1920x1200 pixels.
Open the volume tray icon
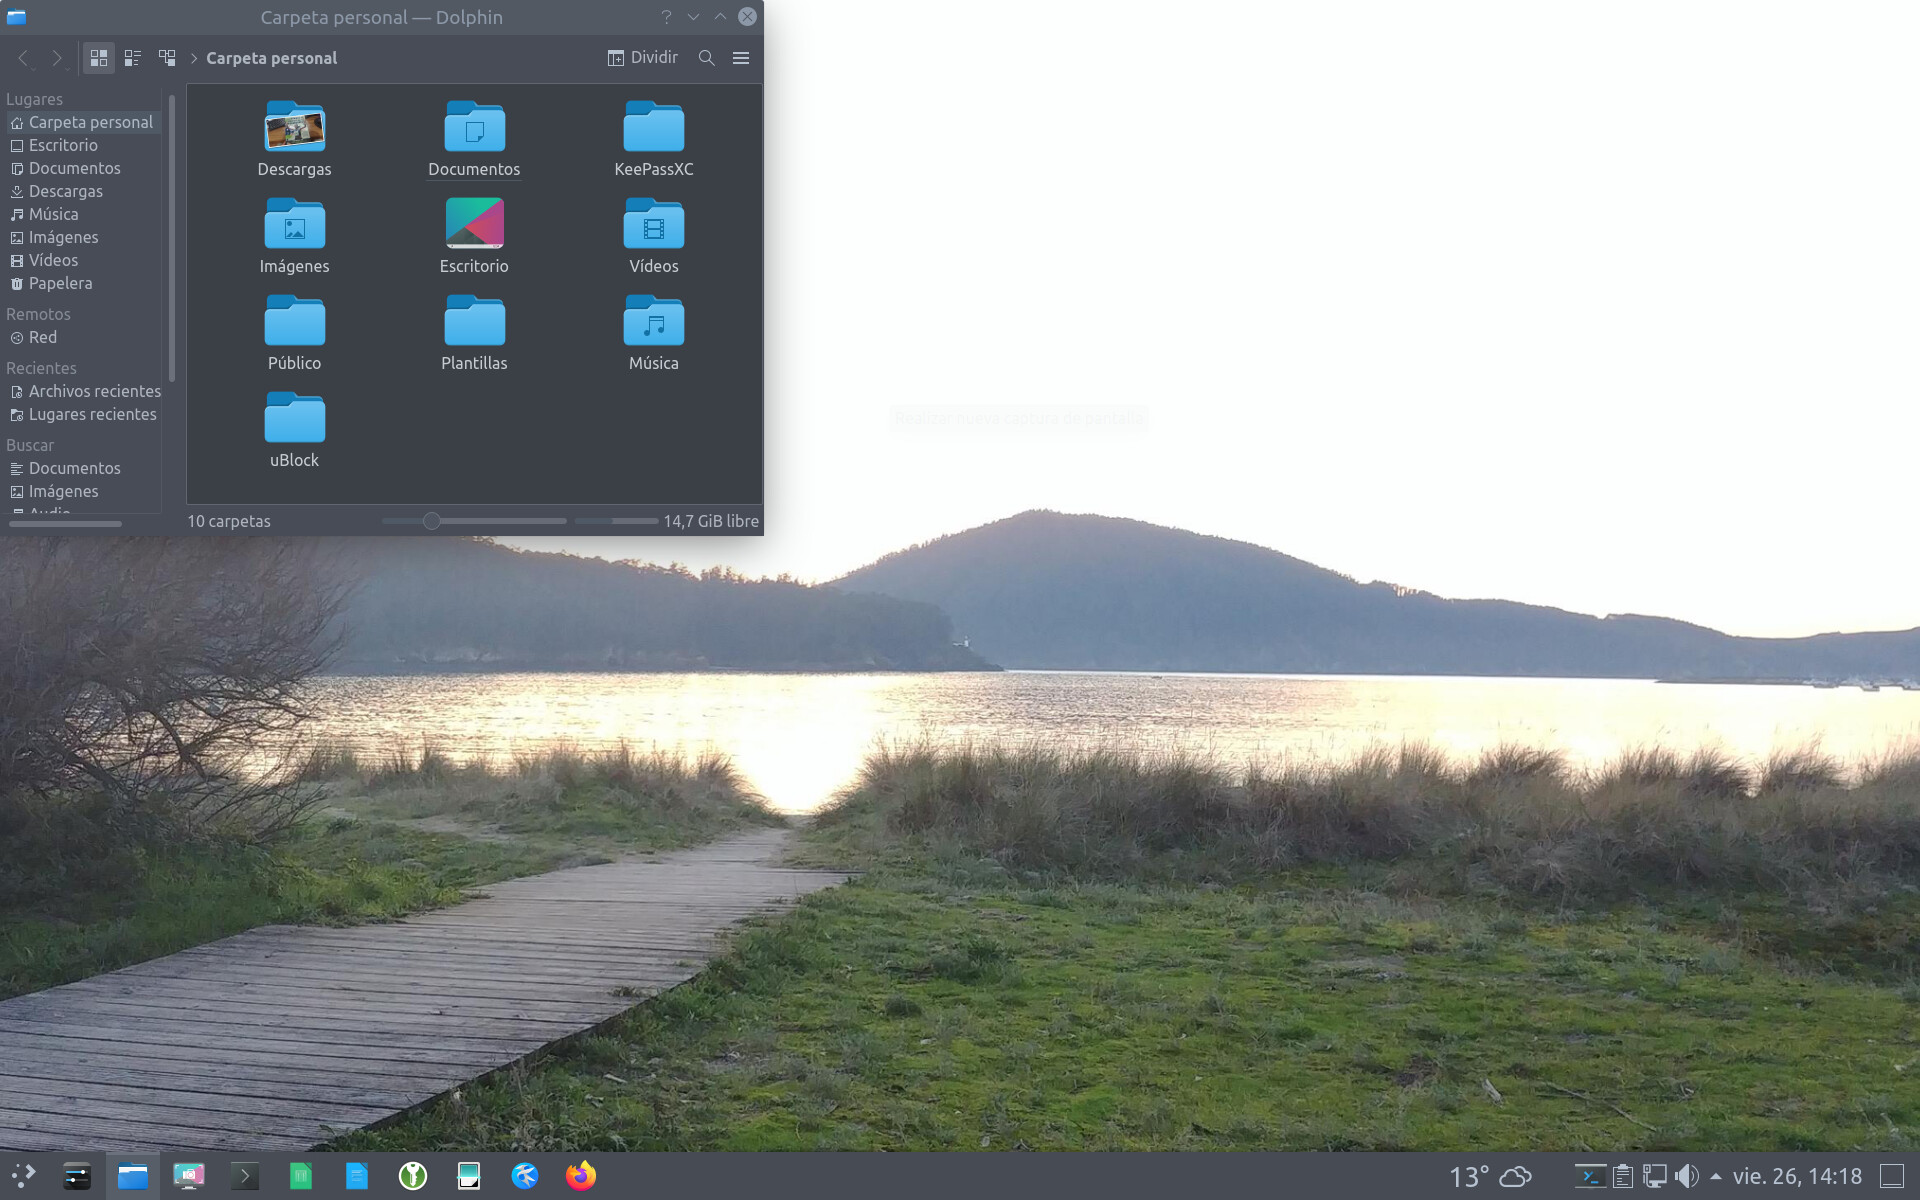(1687, 1176)
